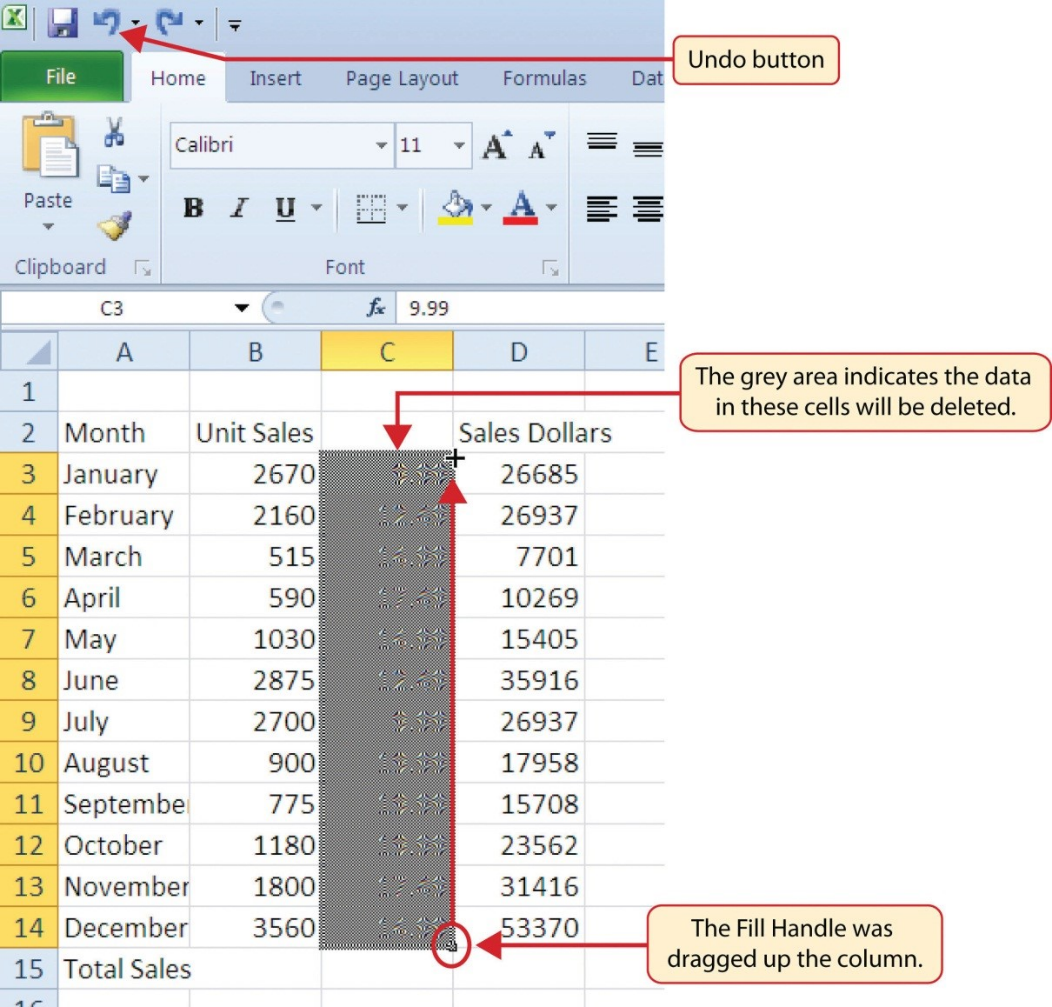Open the Fill Color dropdown arrow
Screen dimensions: 1052x1007
point(485,209)
